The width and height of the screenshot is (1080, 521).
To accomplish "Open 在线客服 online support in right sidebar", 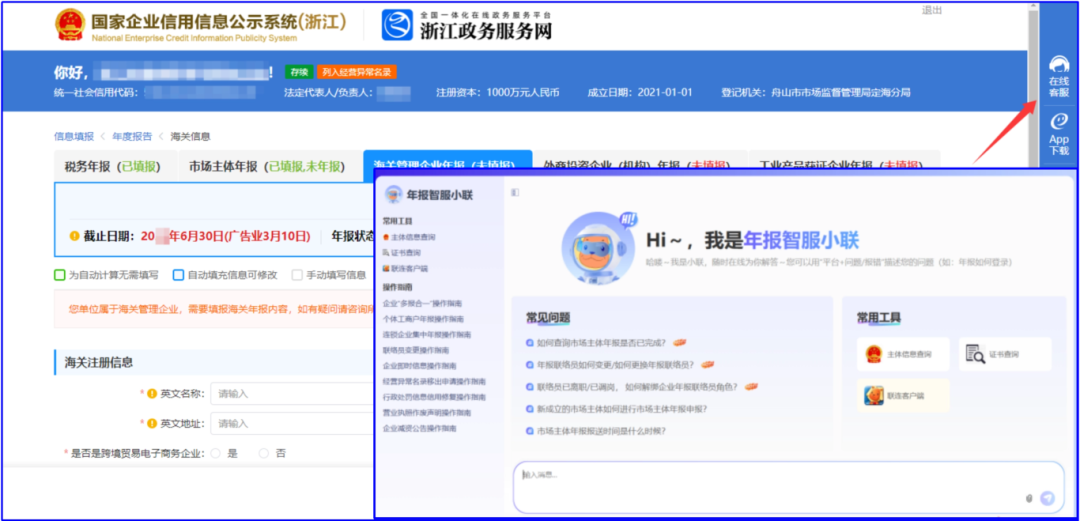I will [1059, 77].
